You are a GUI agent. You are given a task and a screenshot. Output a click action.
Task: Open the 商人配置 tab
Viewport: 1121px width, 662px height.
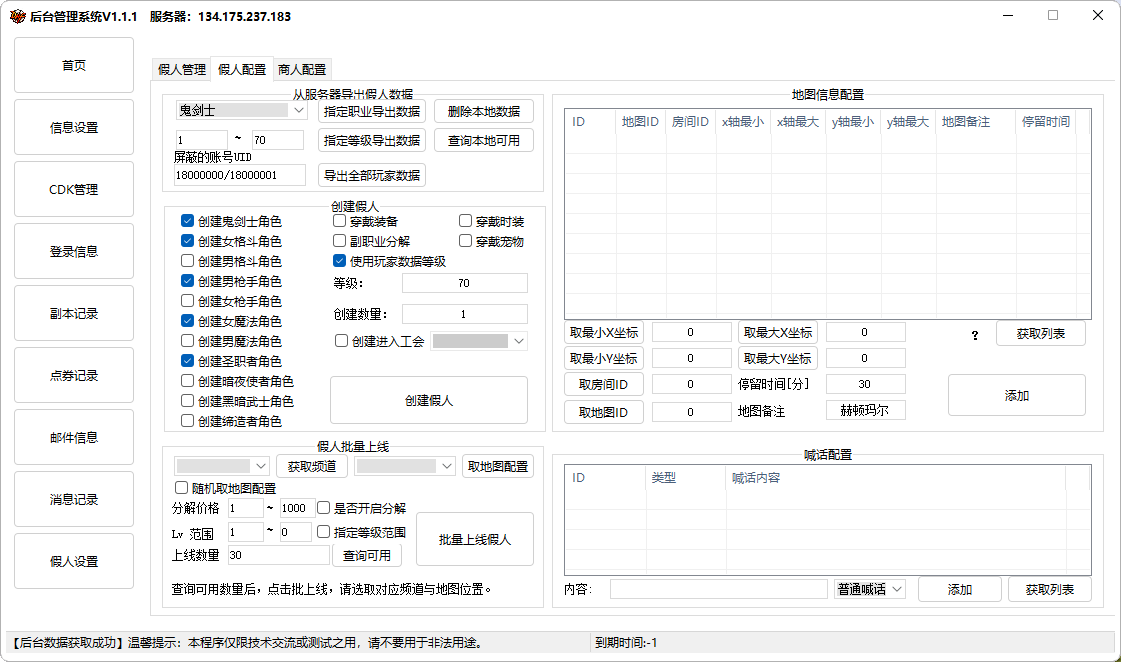pyautogui.click(x=302, y=70)
